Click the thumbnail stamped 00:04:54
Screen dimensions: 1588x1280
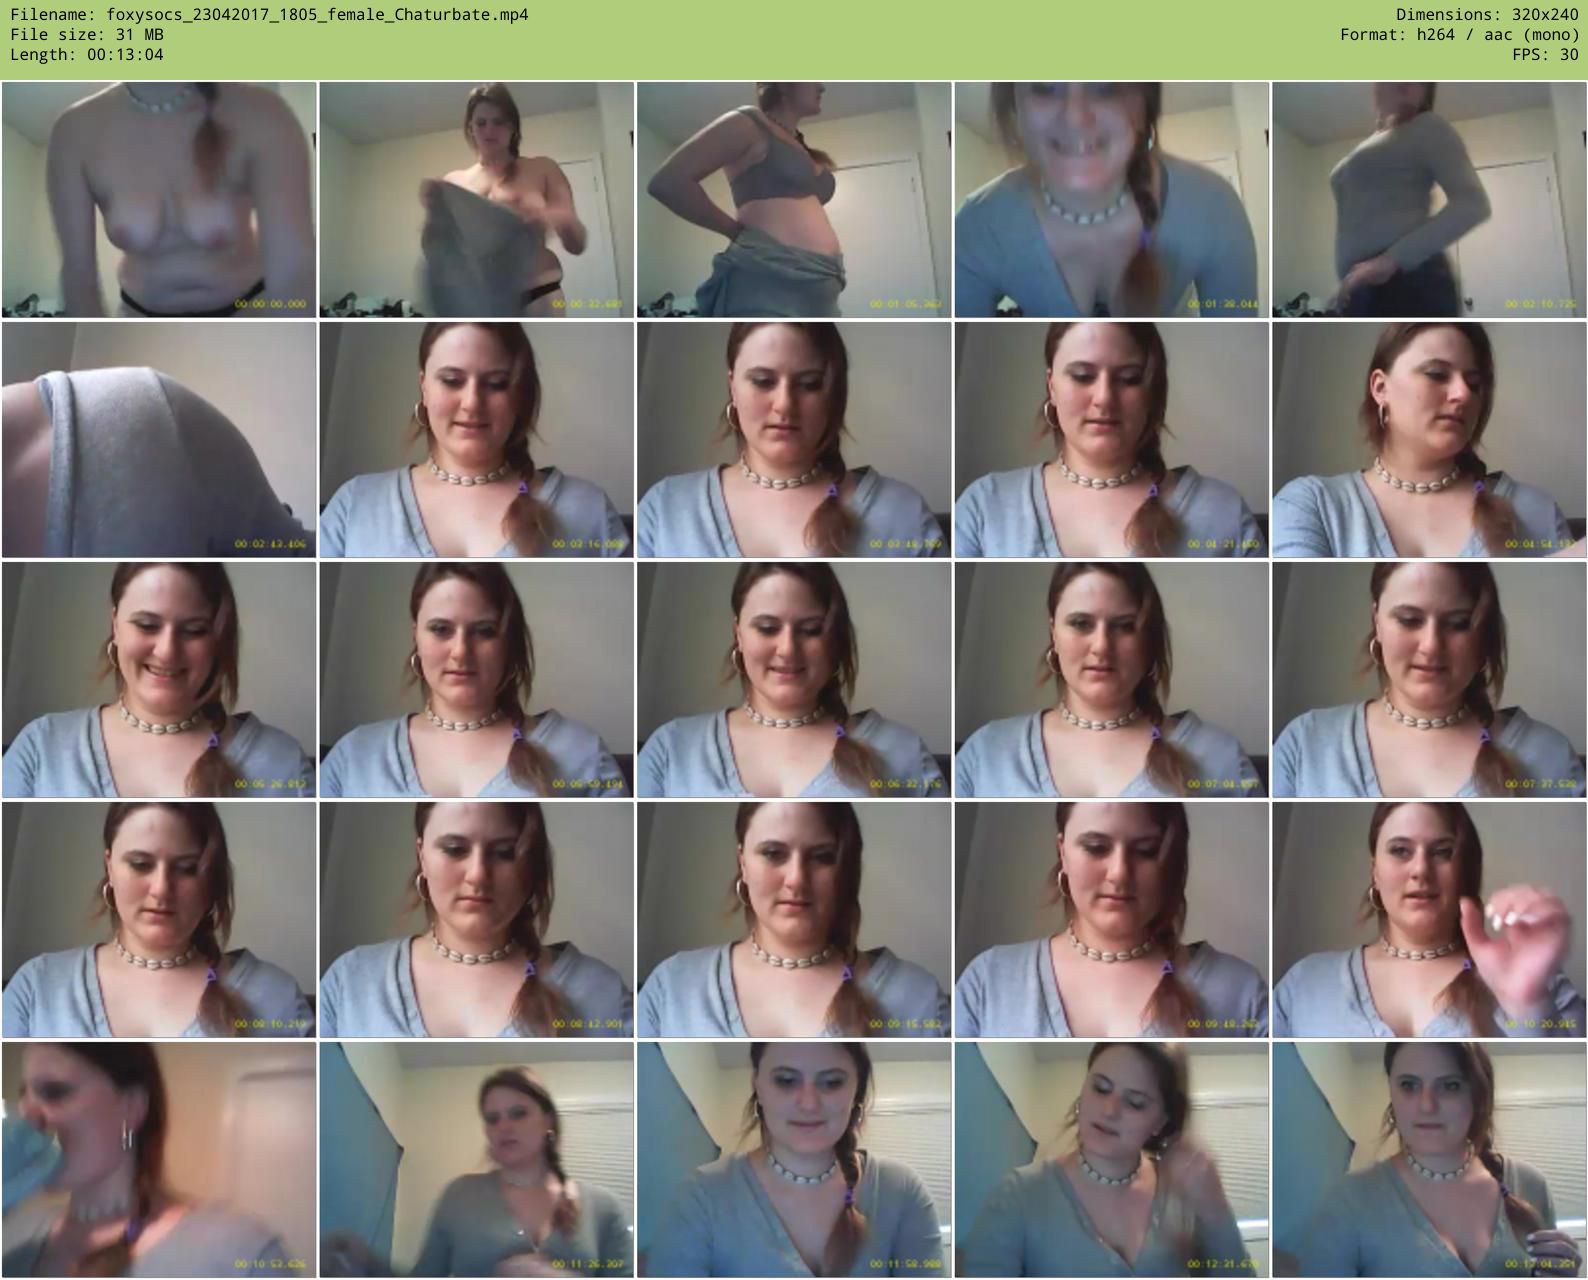(x=1429, y=440)
